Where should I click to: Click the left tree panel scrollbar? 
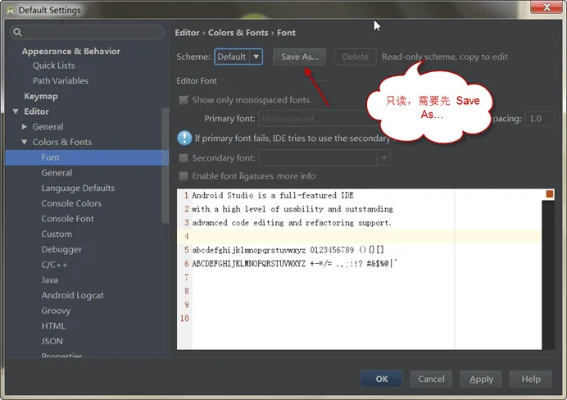pyautogui.click(x=165, y=165)
